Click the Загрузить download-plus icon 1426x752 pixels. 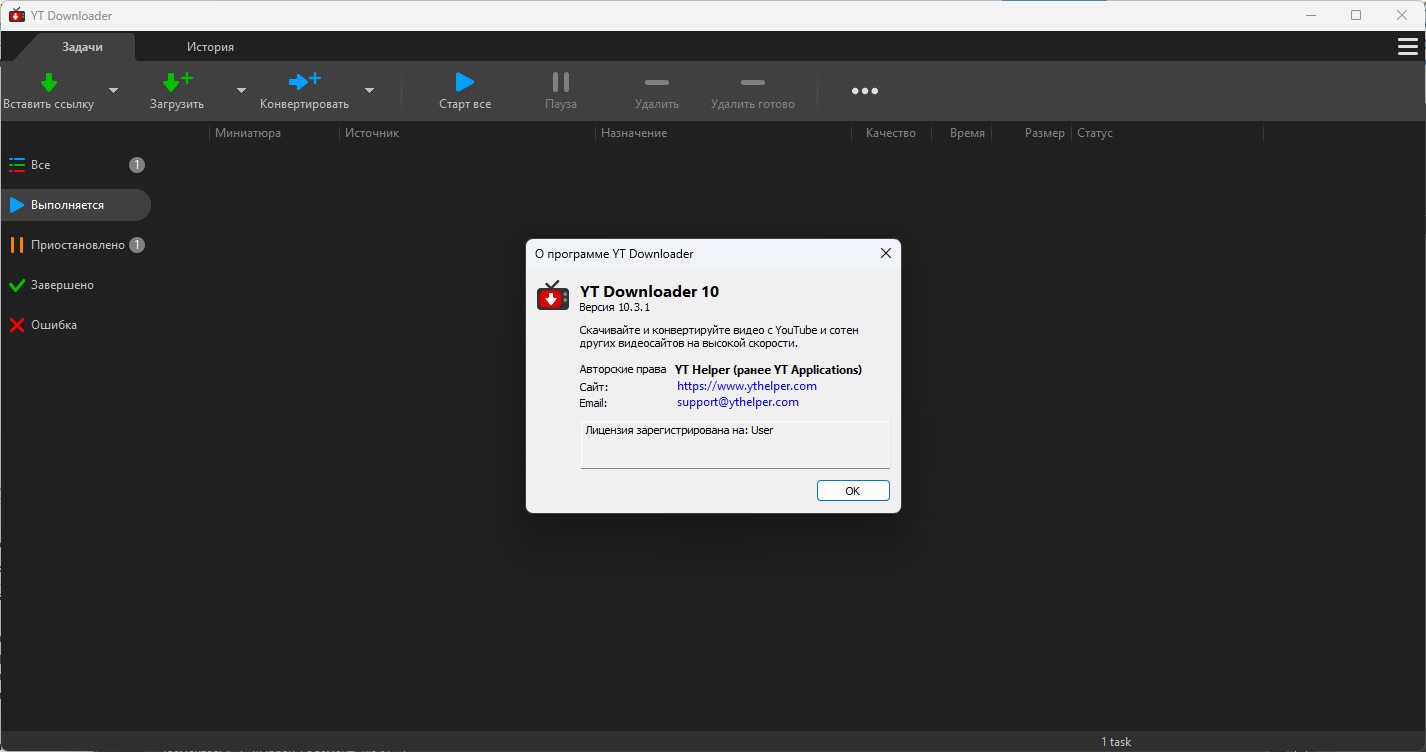(x=177, y=82)
